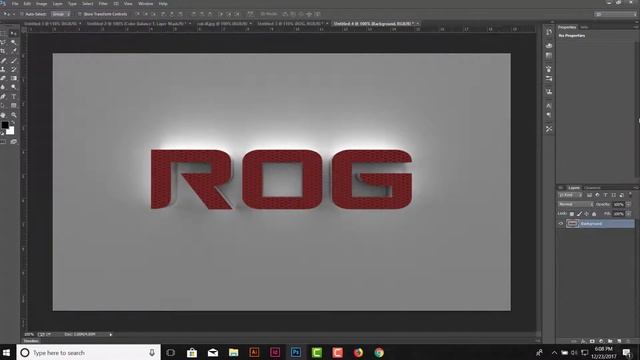Open the workspace switcher dropdown
This screenshot has height=360, width=640.
pos(616,14)
